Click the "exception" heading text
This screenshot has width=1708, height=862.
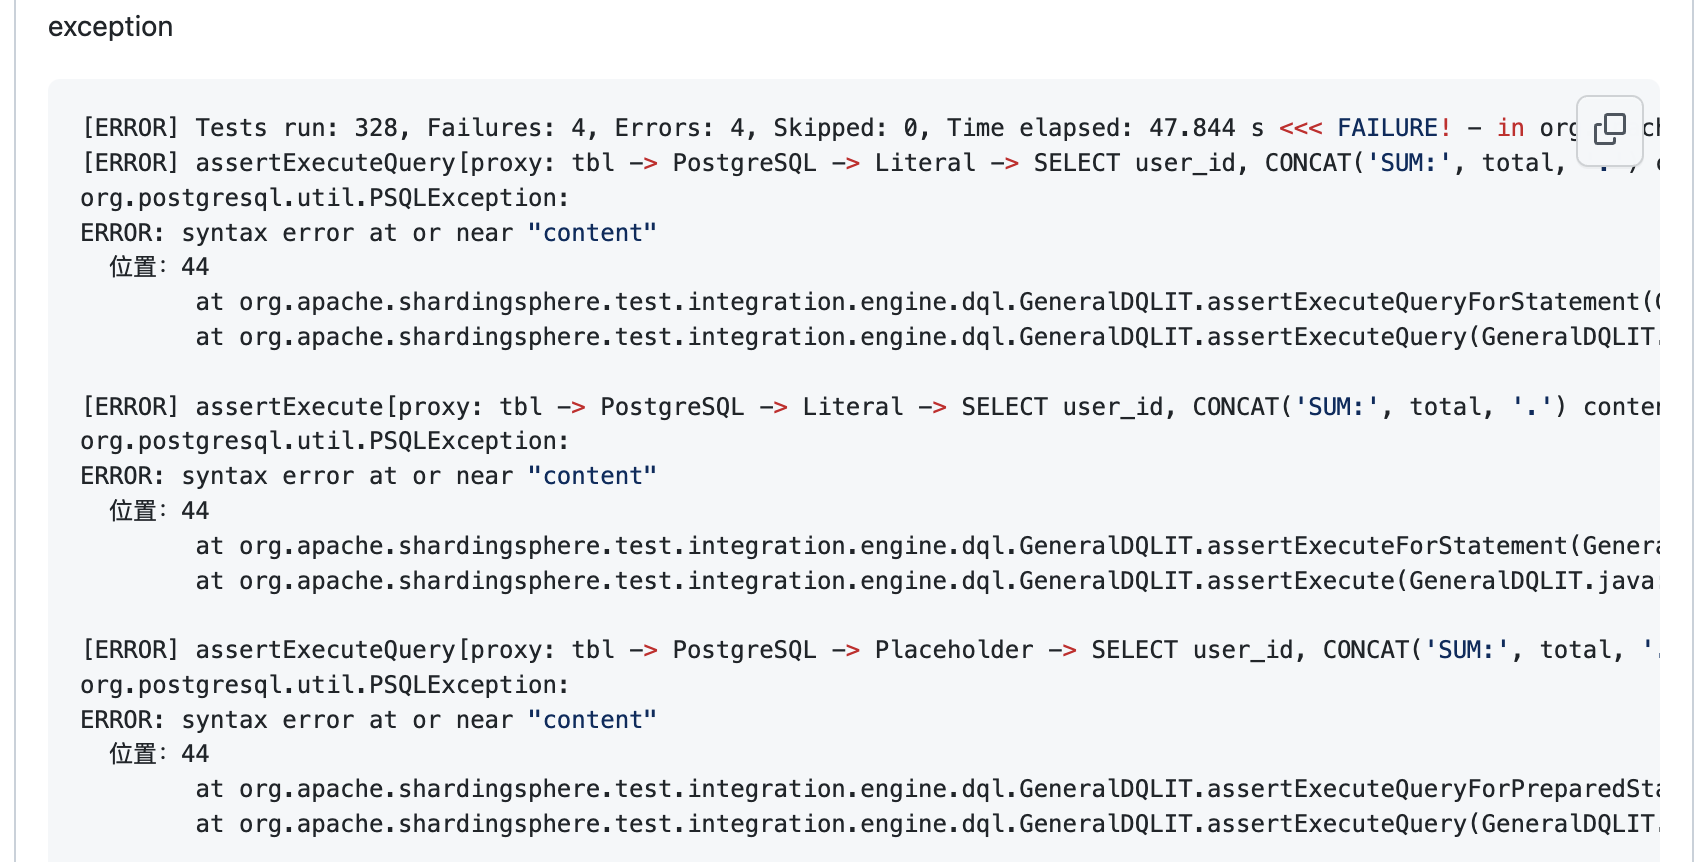pos(110,27)
